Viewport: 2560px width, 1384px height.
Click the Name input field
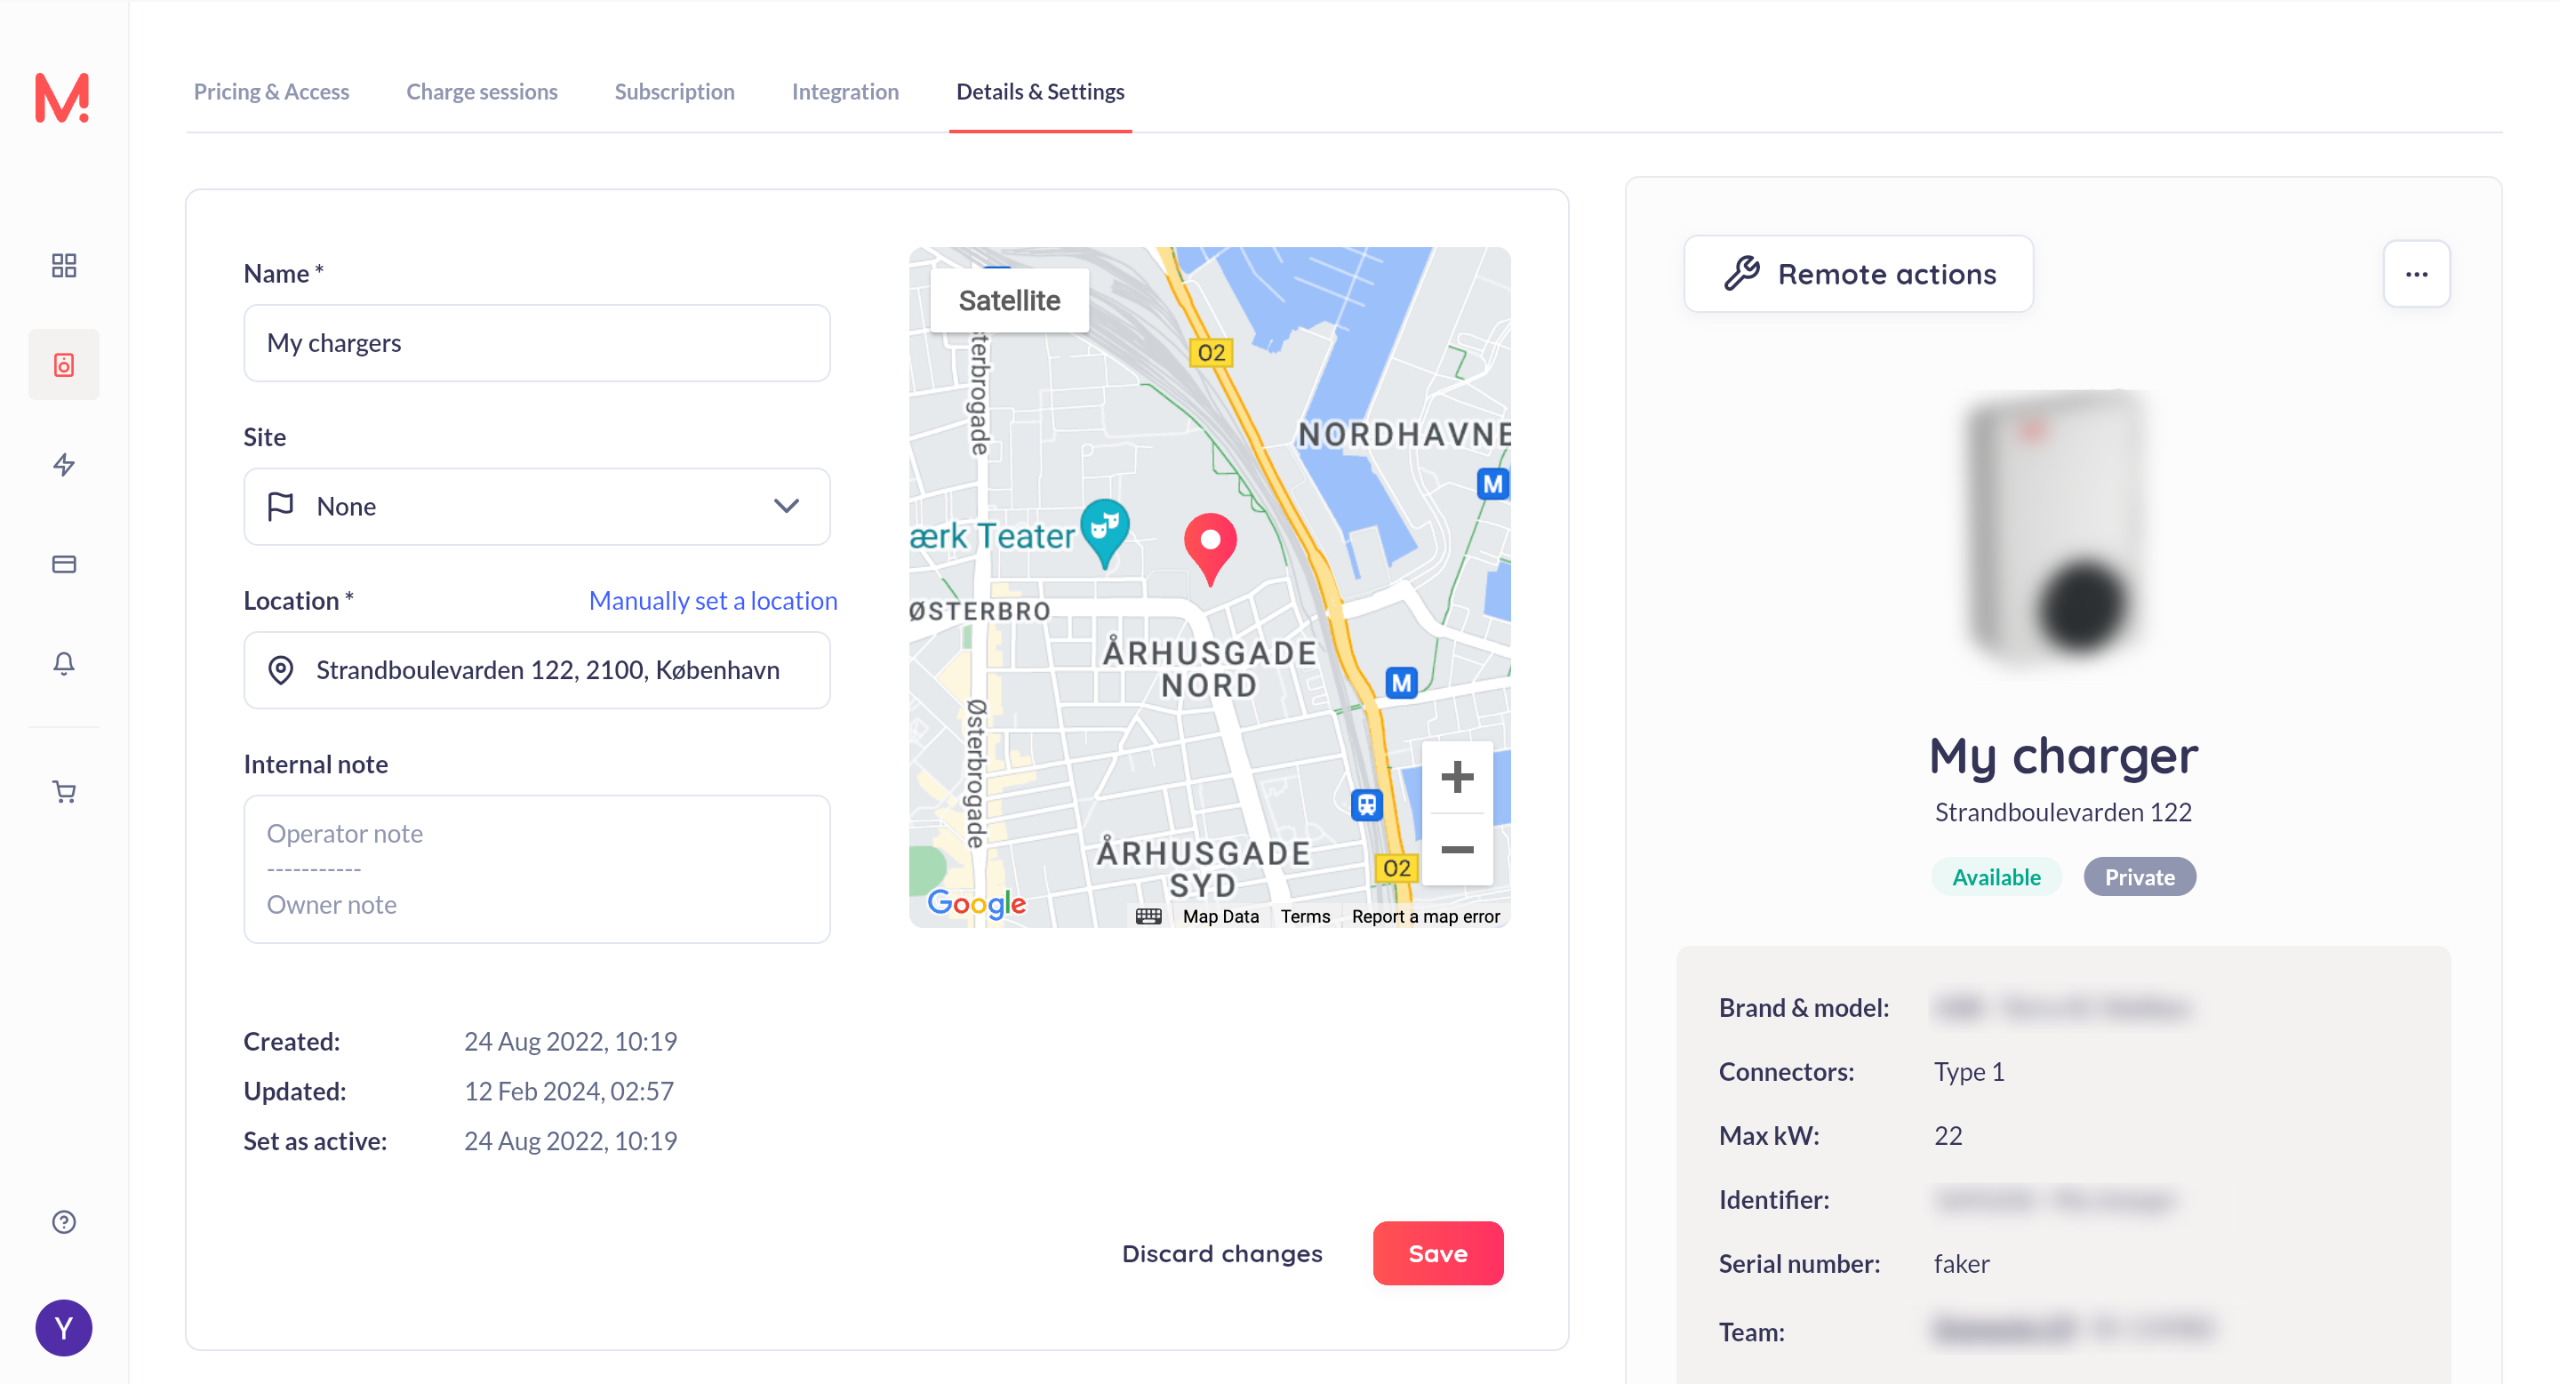pos(537,343)
